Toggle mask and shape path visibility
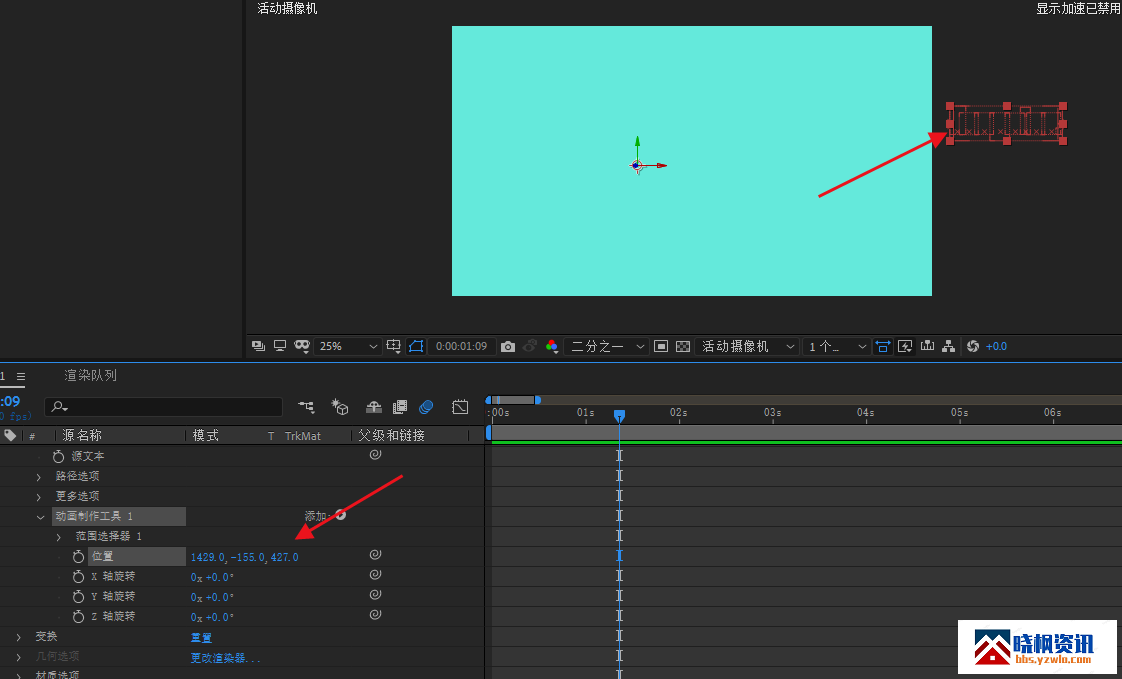 416,346
